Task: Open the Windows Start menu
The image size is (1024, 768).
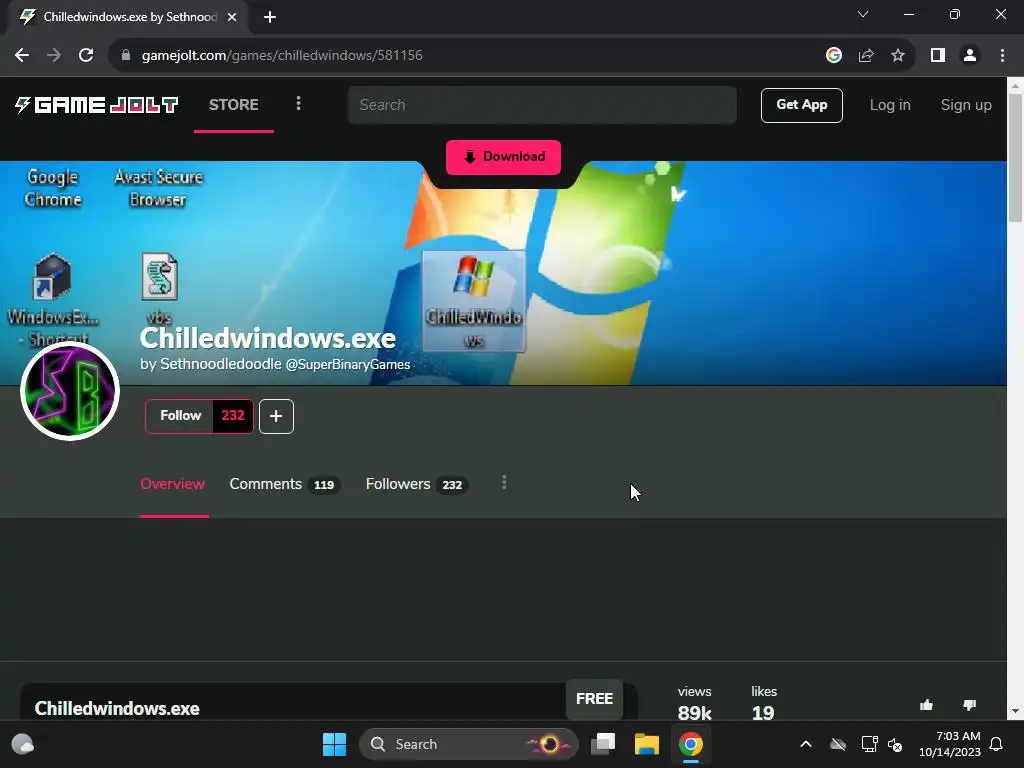Action: 334,744
